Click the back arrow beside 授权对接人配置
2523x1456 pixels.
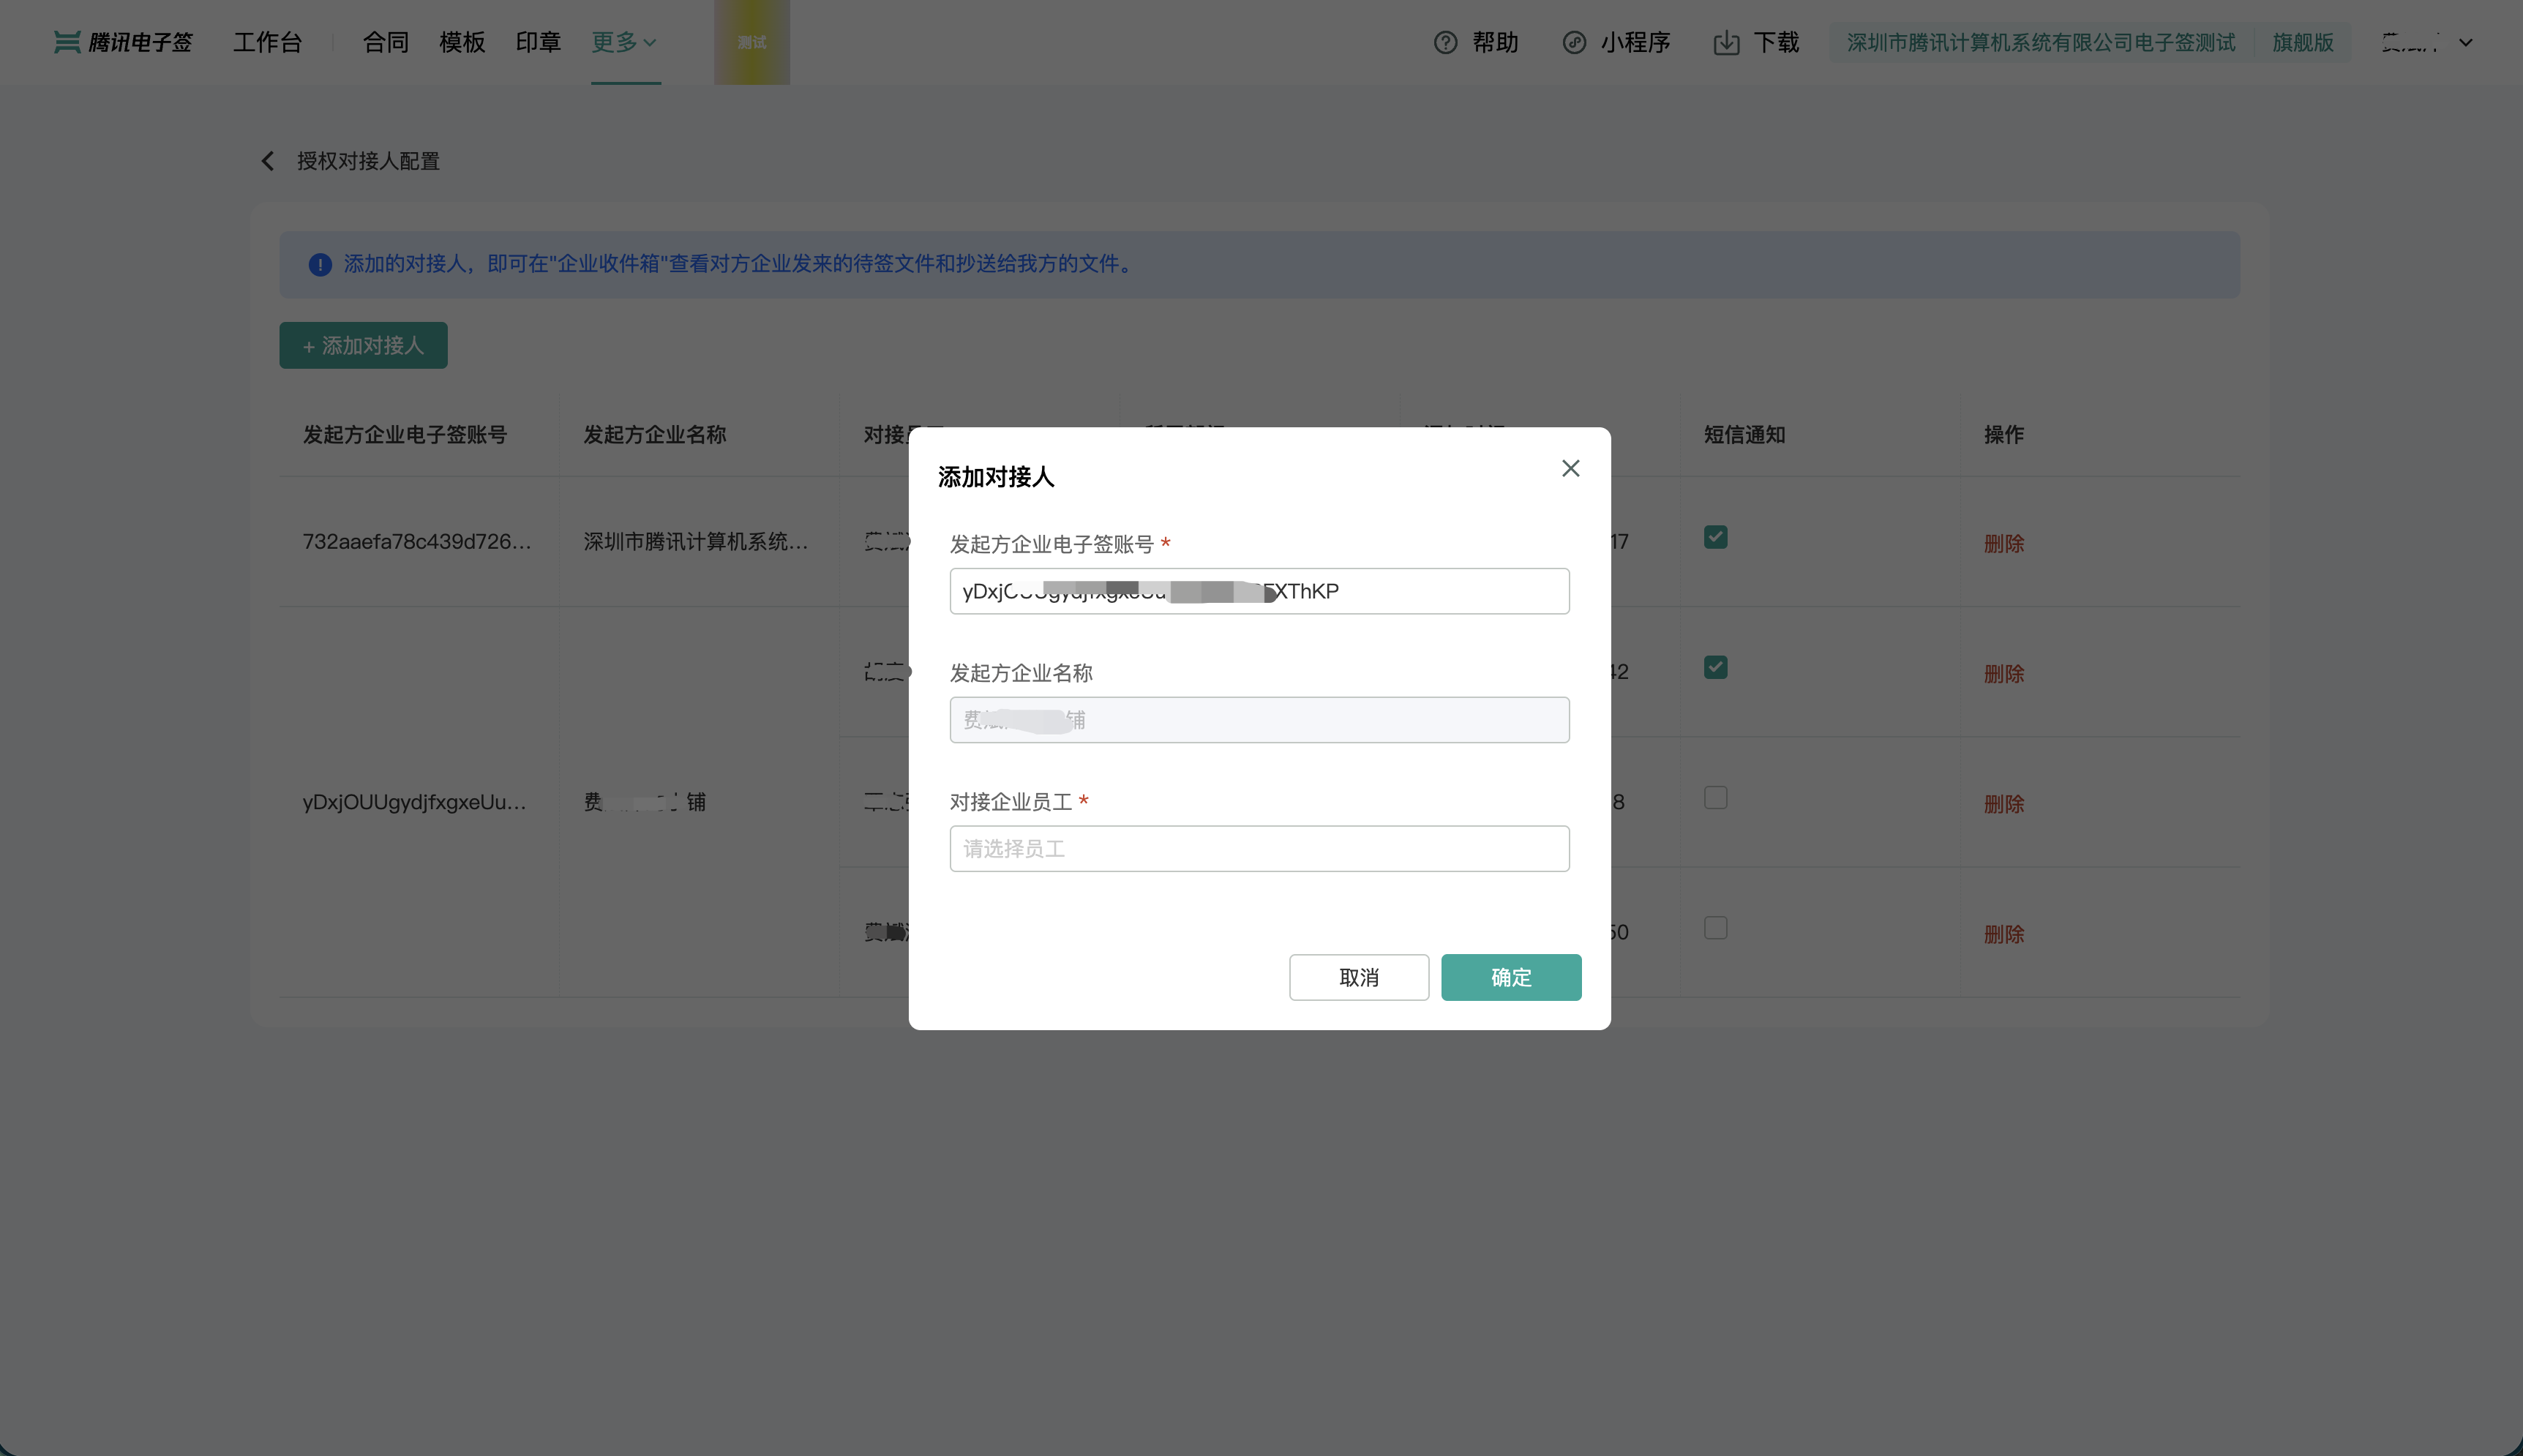(267, 161)
